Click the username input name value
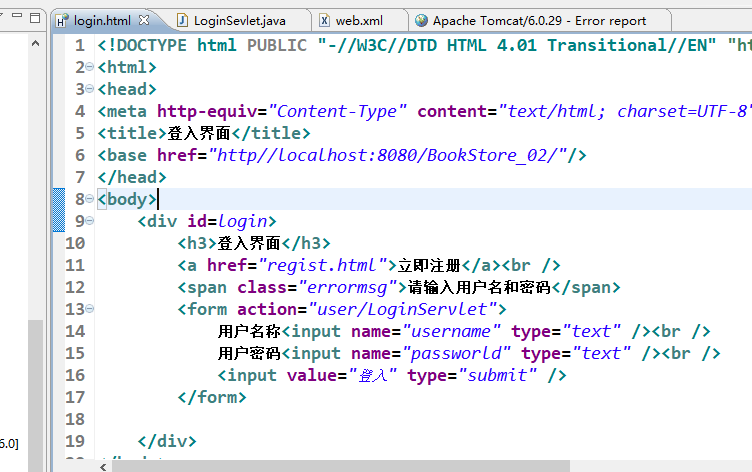Screen dimensions: 752x472 tap(451, 331)
